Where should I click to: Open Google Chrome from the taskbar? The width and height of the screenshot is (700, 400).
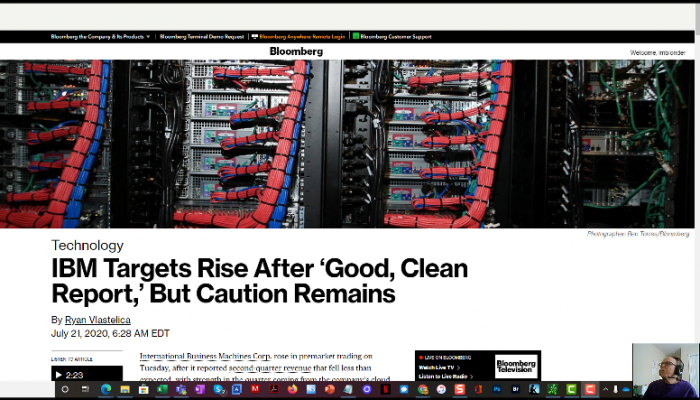[423, 389]
